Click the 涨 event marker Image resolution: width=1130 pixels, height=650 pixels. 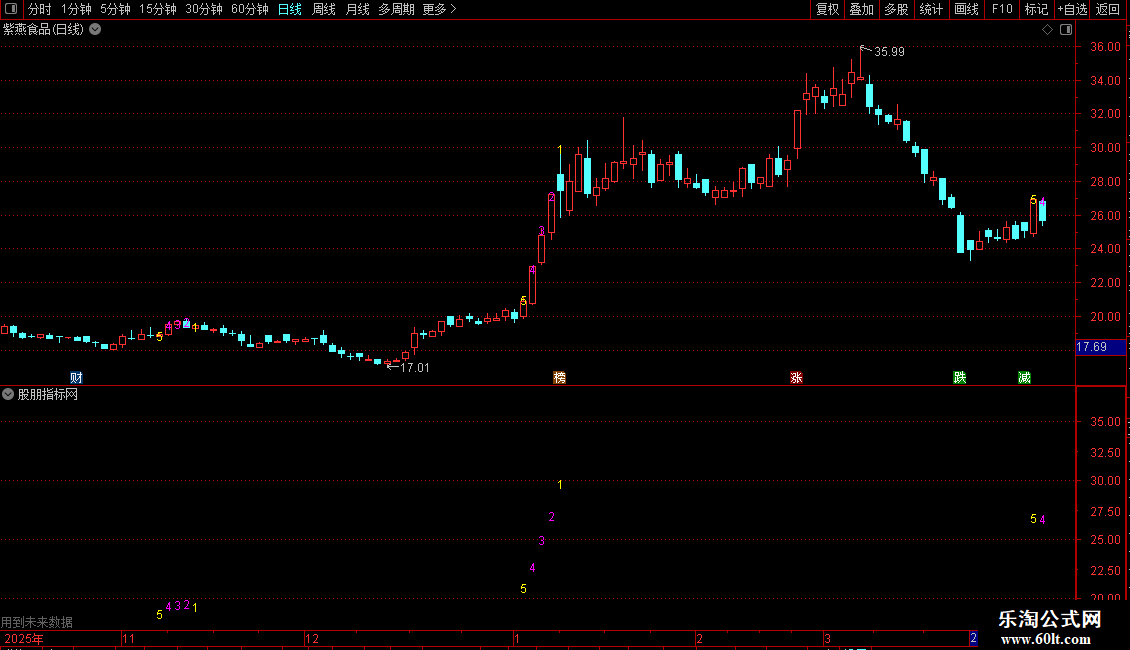(796, 378)
